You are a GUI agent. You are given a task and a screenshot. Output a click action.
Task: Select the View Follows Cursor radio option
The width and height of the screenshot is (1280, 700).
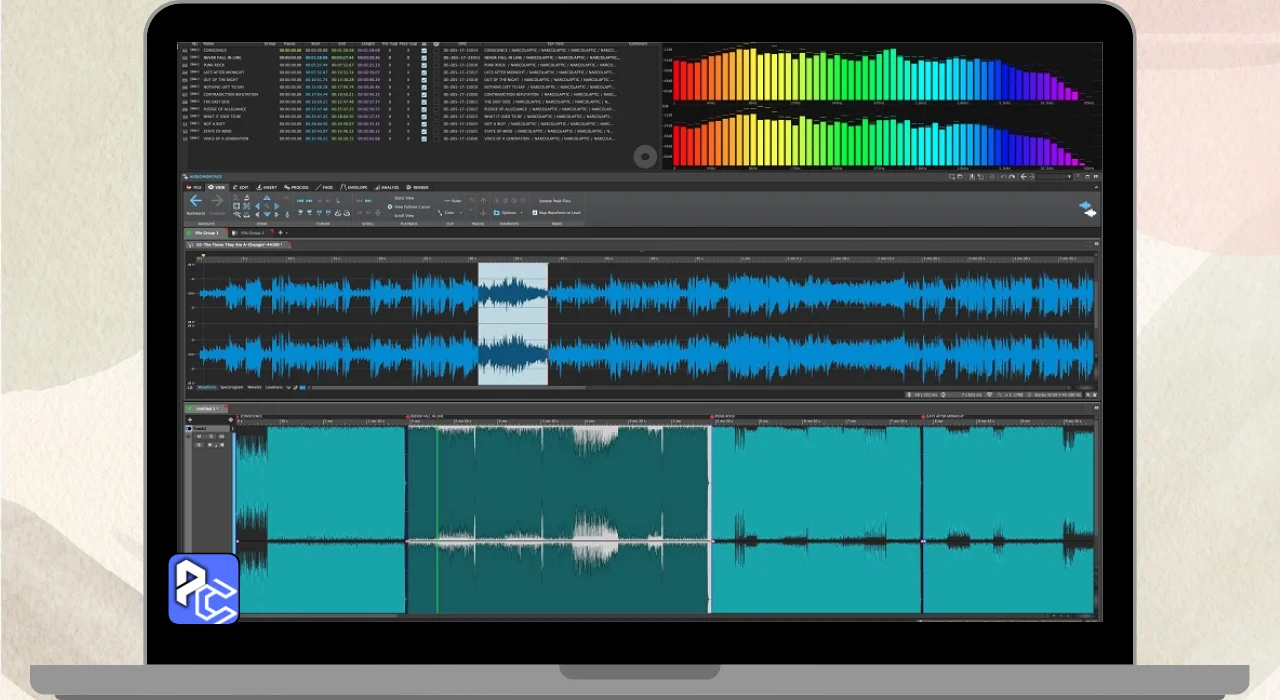coord(390,207)
